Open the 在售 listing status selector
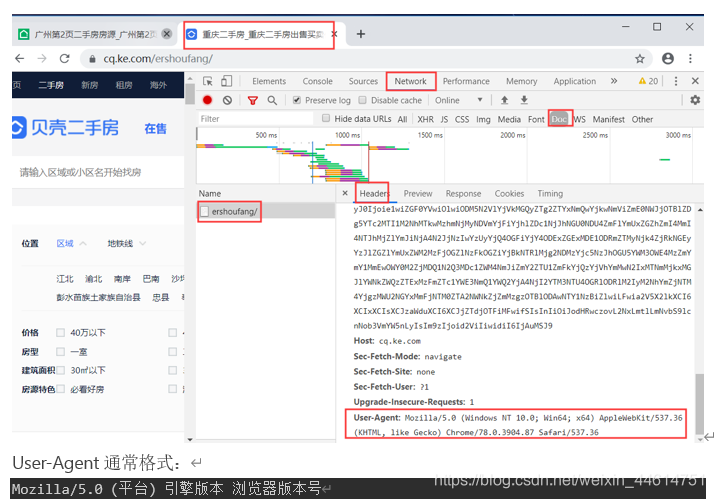 coord(155,129)
